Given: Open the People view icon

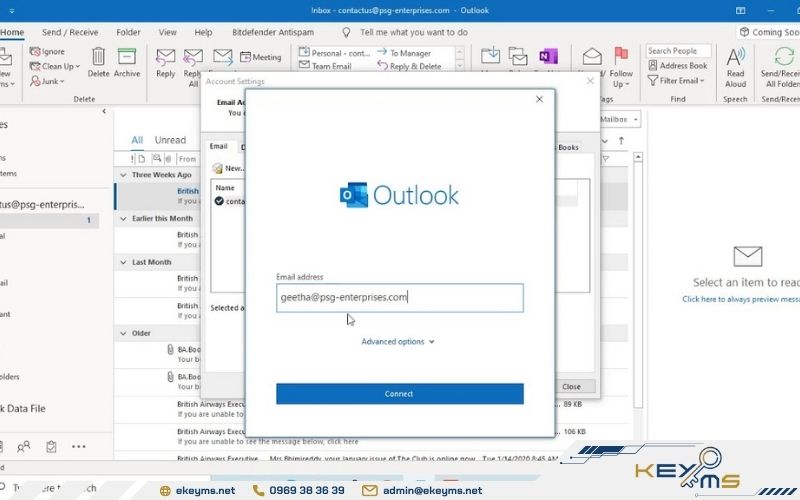Looking at the screenshot, I should 23,447.
